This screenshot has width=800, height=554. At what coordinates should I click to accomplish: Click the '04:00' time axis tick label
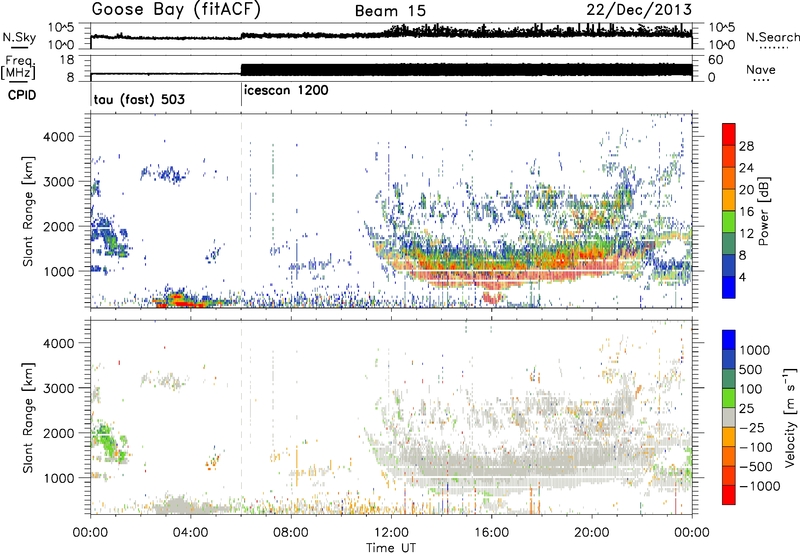(191, 533)
